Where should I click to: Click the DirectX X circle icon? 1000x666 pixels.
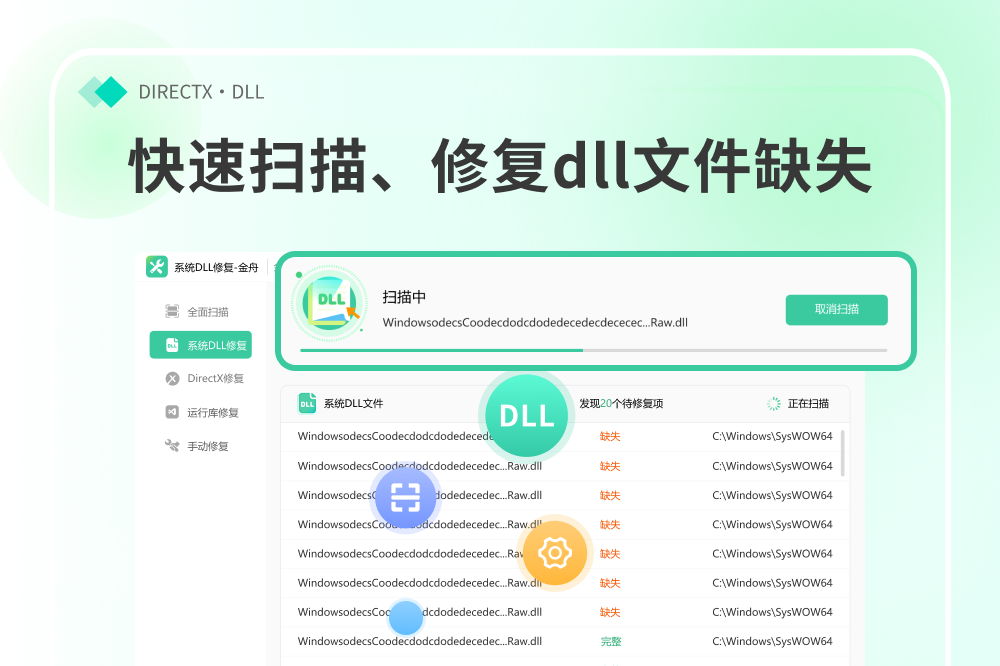tap(172, 378)
